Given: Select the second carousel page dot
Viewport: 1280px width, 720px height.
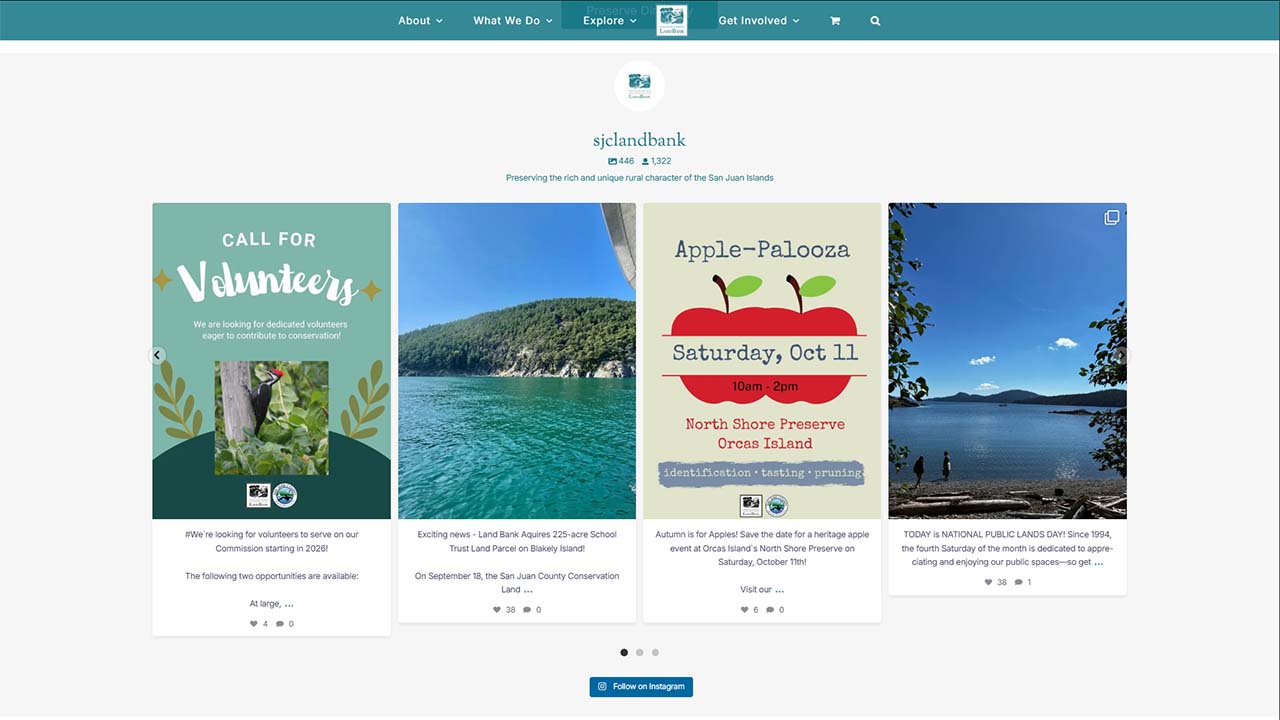Looking at the screenshot, I should 640,652.
